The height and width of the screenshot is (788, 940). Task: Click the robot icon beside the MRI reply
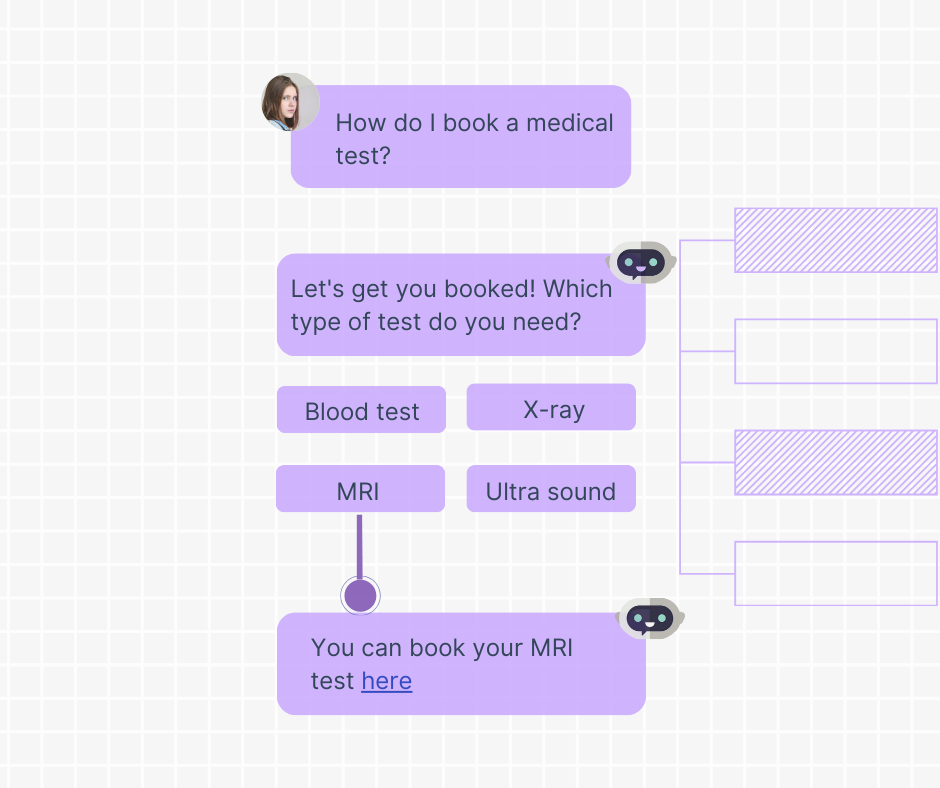point(650,619)
